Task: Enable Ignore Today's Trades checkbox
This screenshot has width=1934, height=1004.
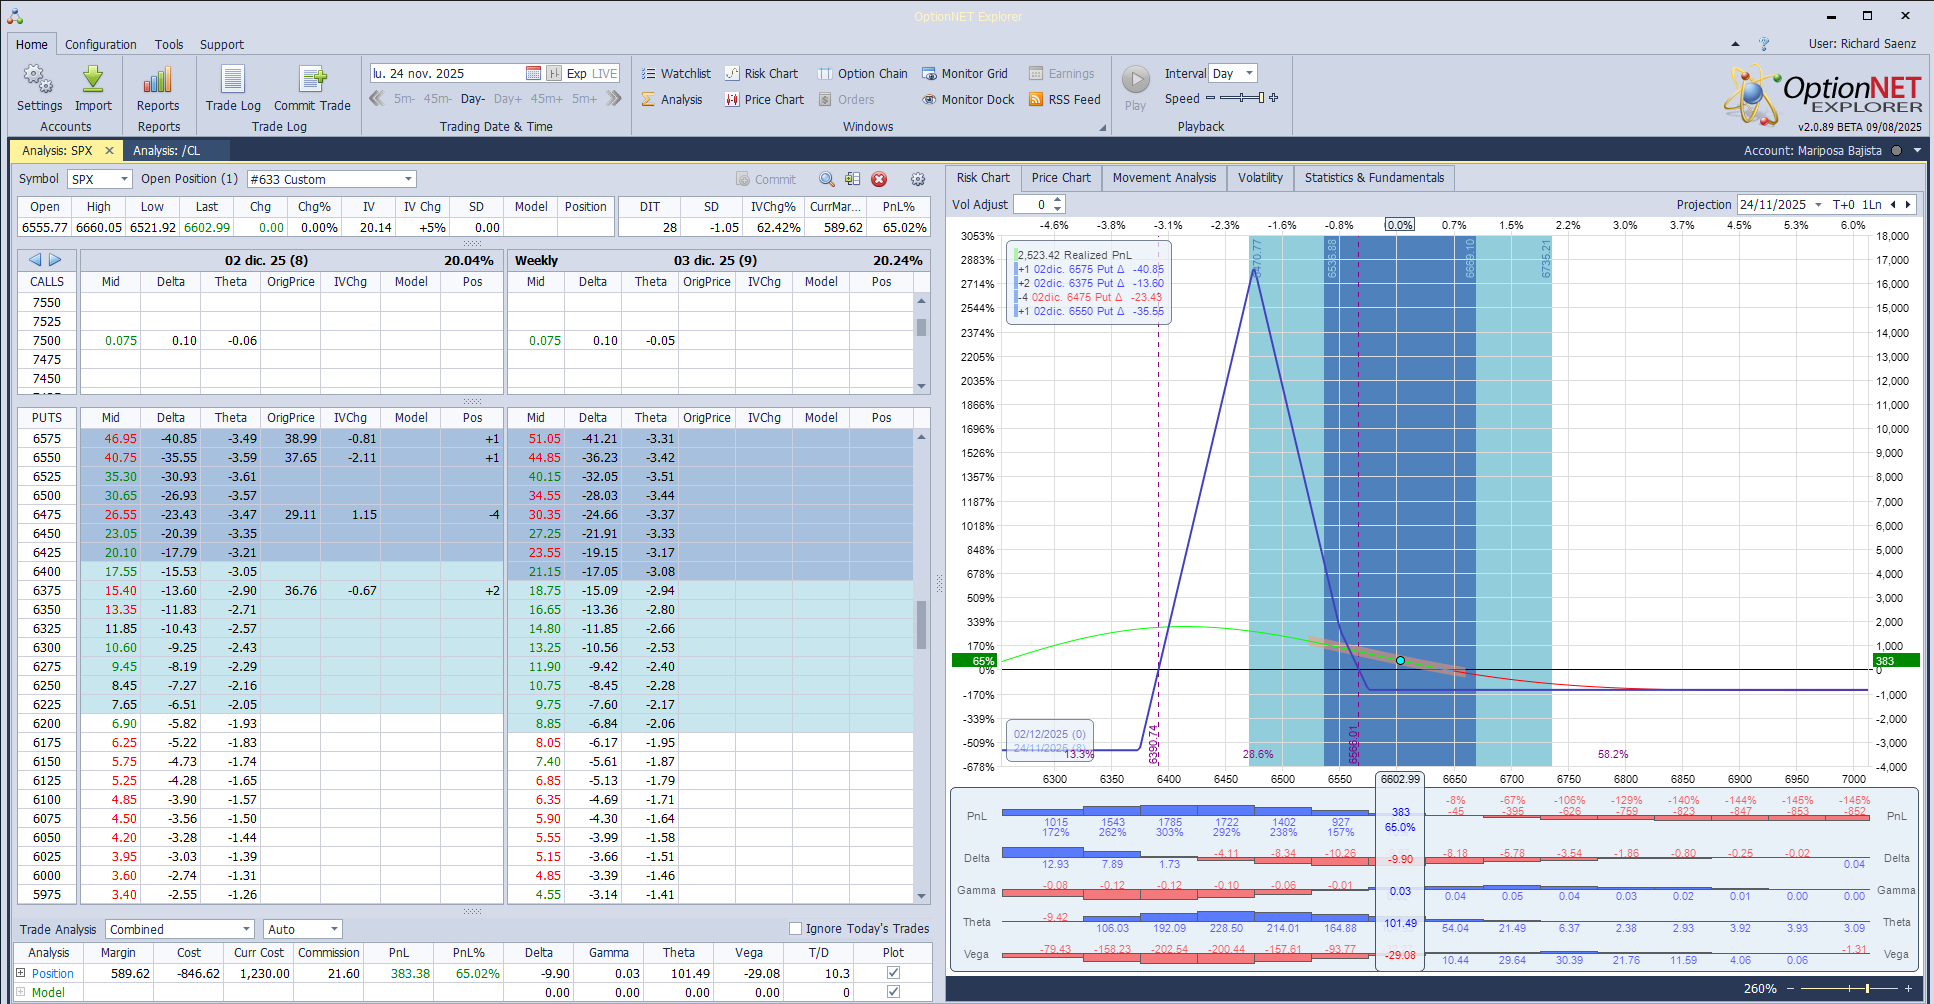Action: [796, 929]
